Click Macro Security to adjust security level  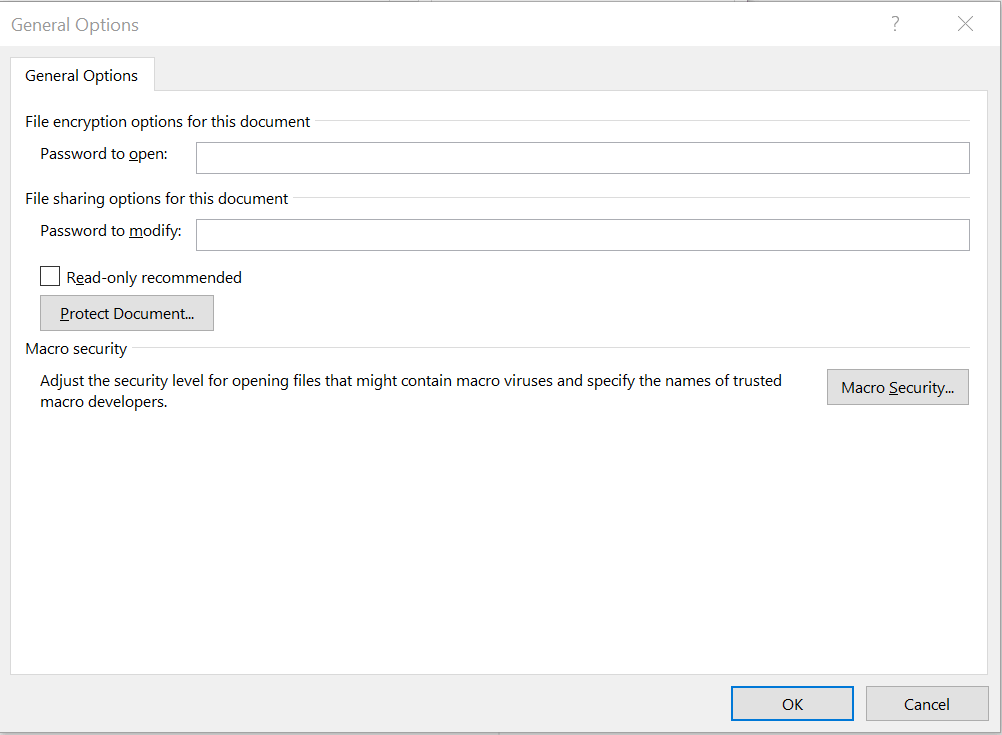point(897,387)
